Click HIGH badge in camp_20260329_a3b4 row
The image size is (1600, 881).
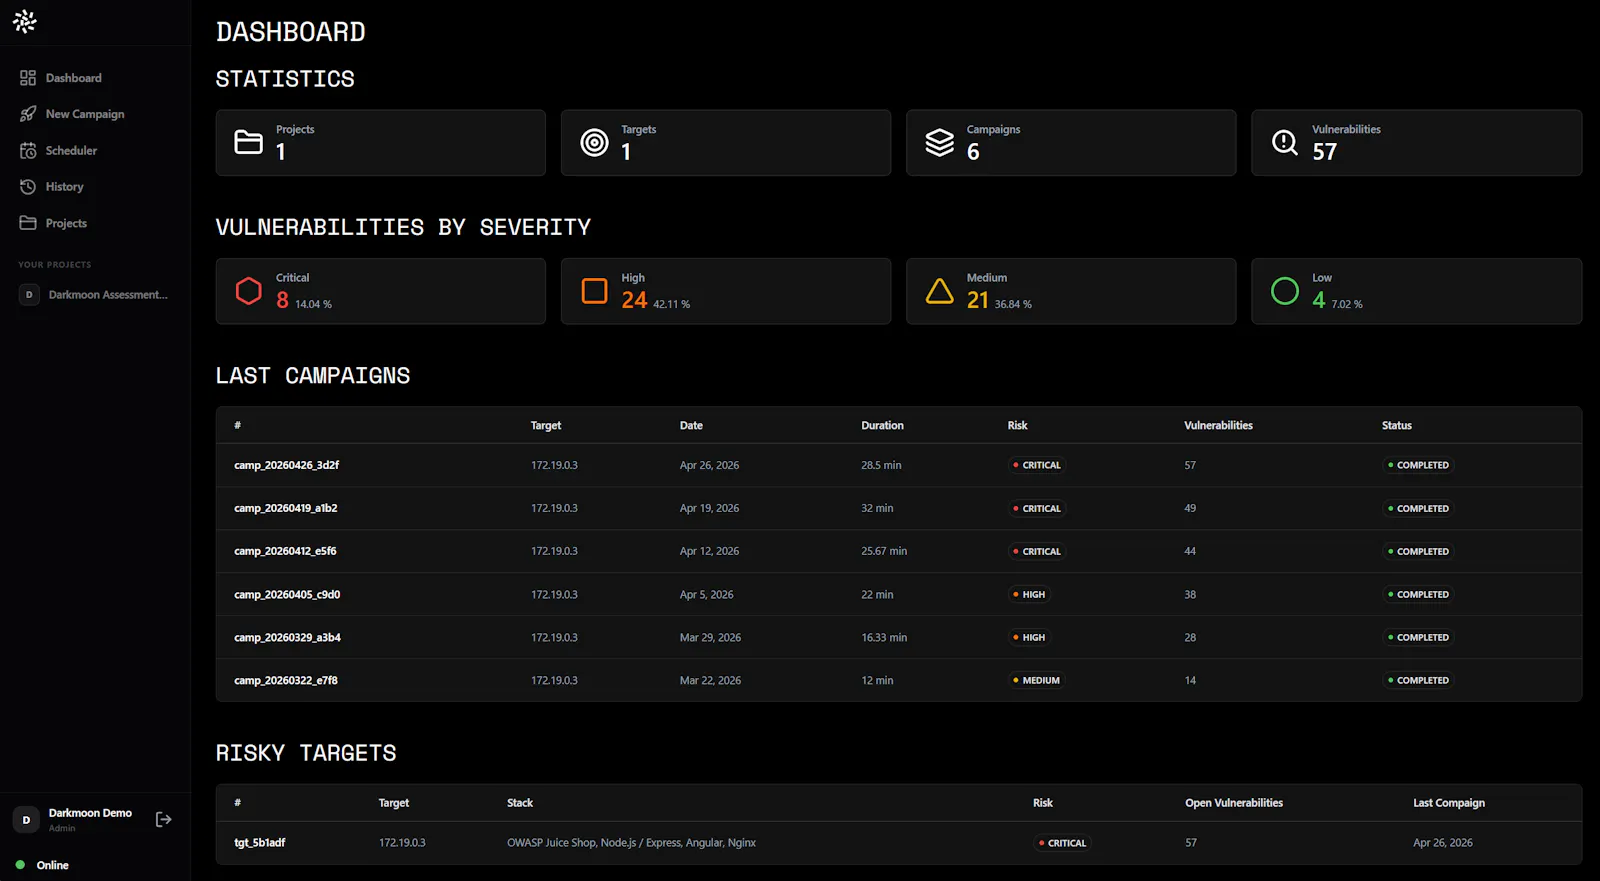coord(1029,637)
